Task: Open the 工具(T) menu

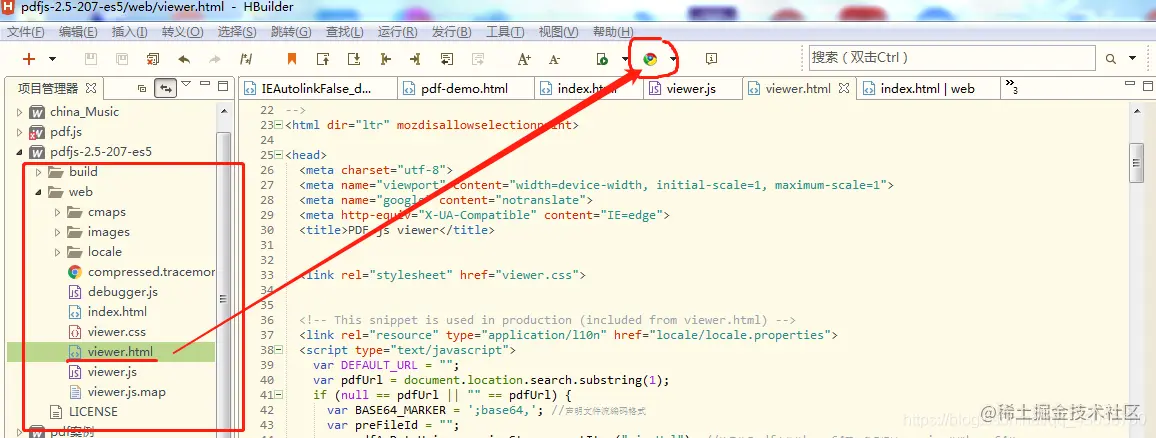Action: [x=505, y=32]
